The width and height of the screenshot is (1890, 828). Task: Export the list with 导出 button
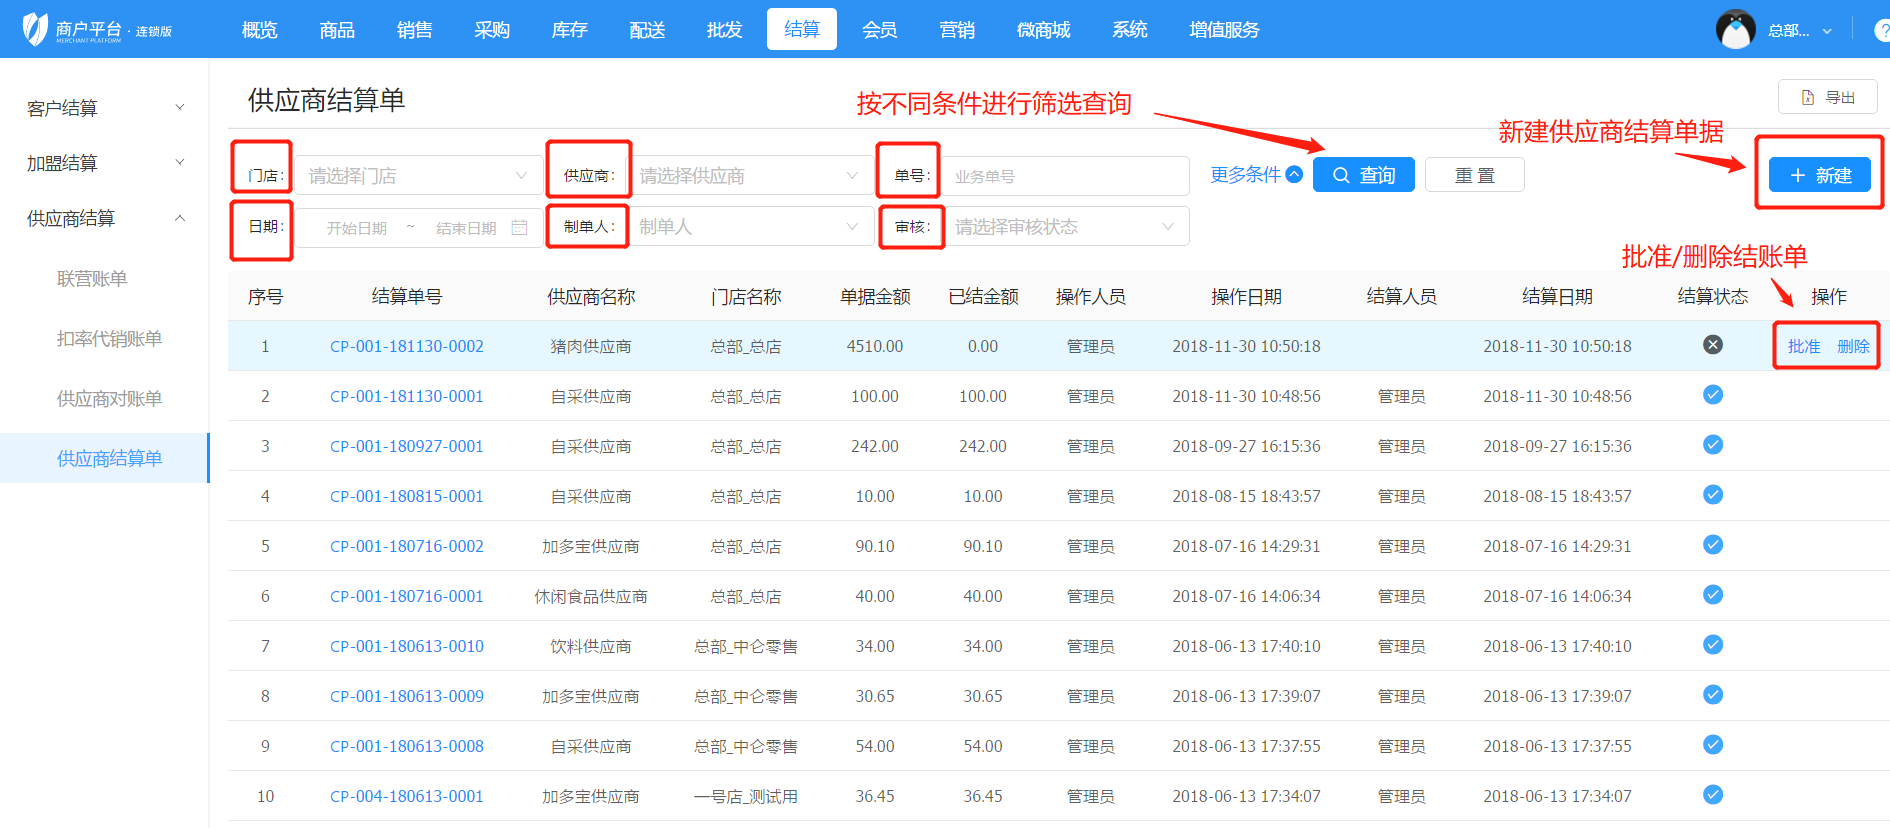pyautogui.click(x=1827, y=97)
